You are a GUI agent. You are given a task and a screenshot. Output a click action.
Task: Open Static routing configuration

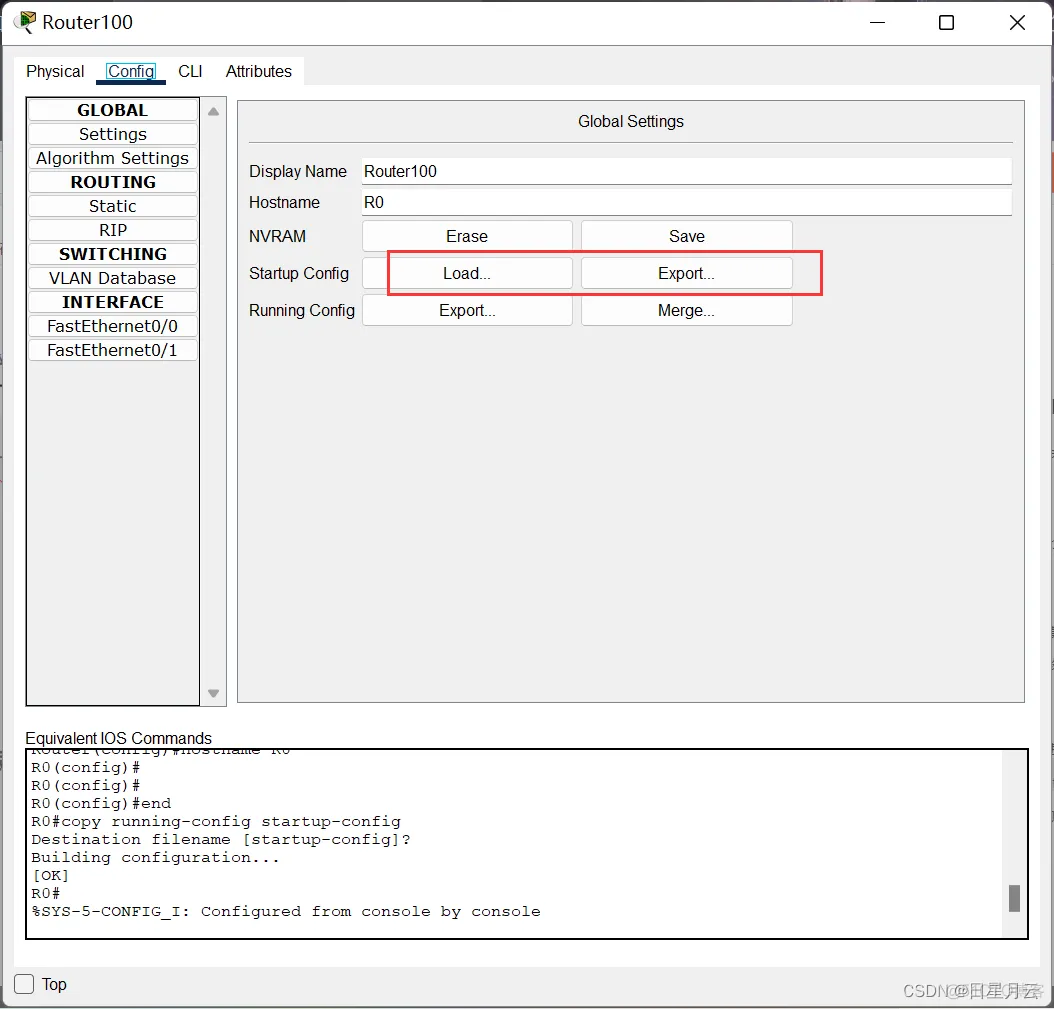pos(113,206)
